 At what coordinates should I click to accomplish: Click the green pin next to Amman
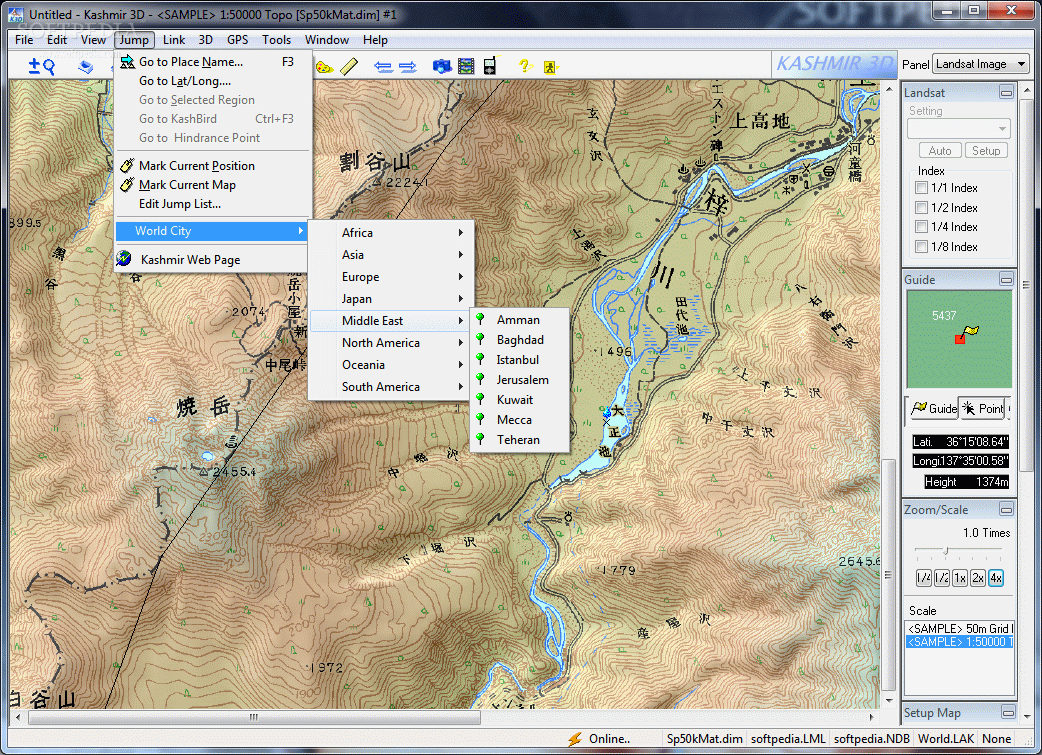click(x=480, y=319)
